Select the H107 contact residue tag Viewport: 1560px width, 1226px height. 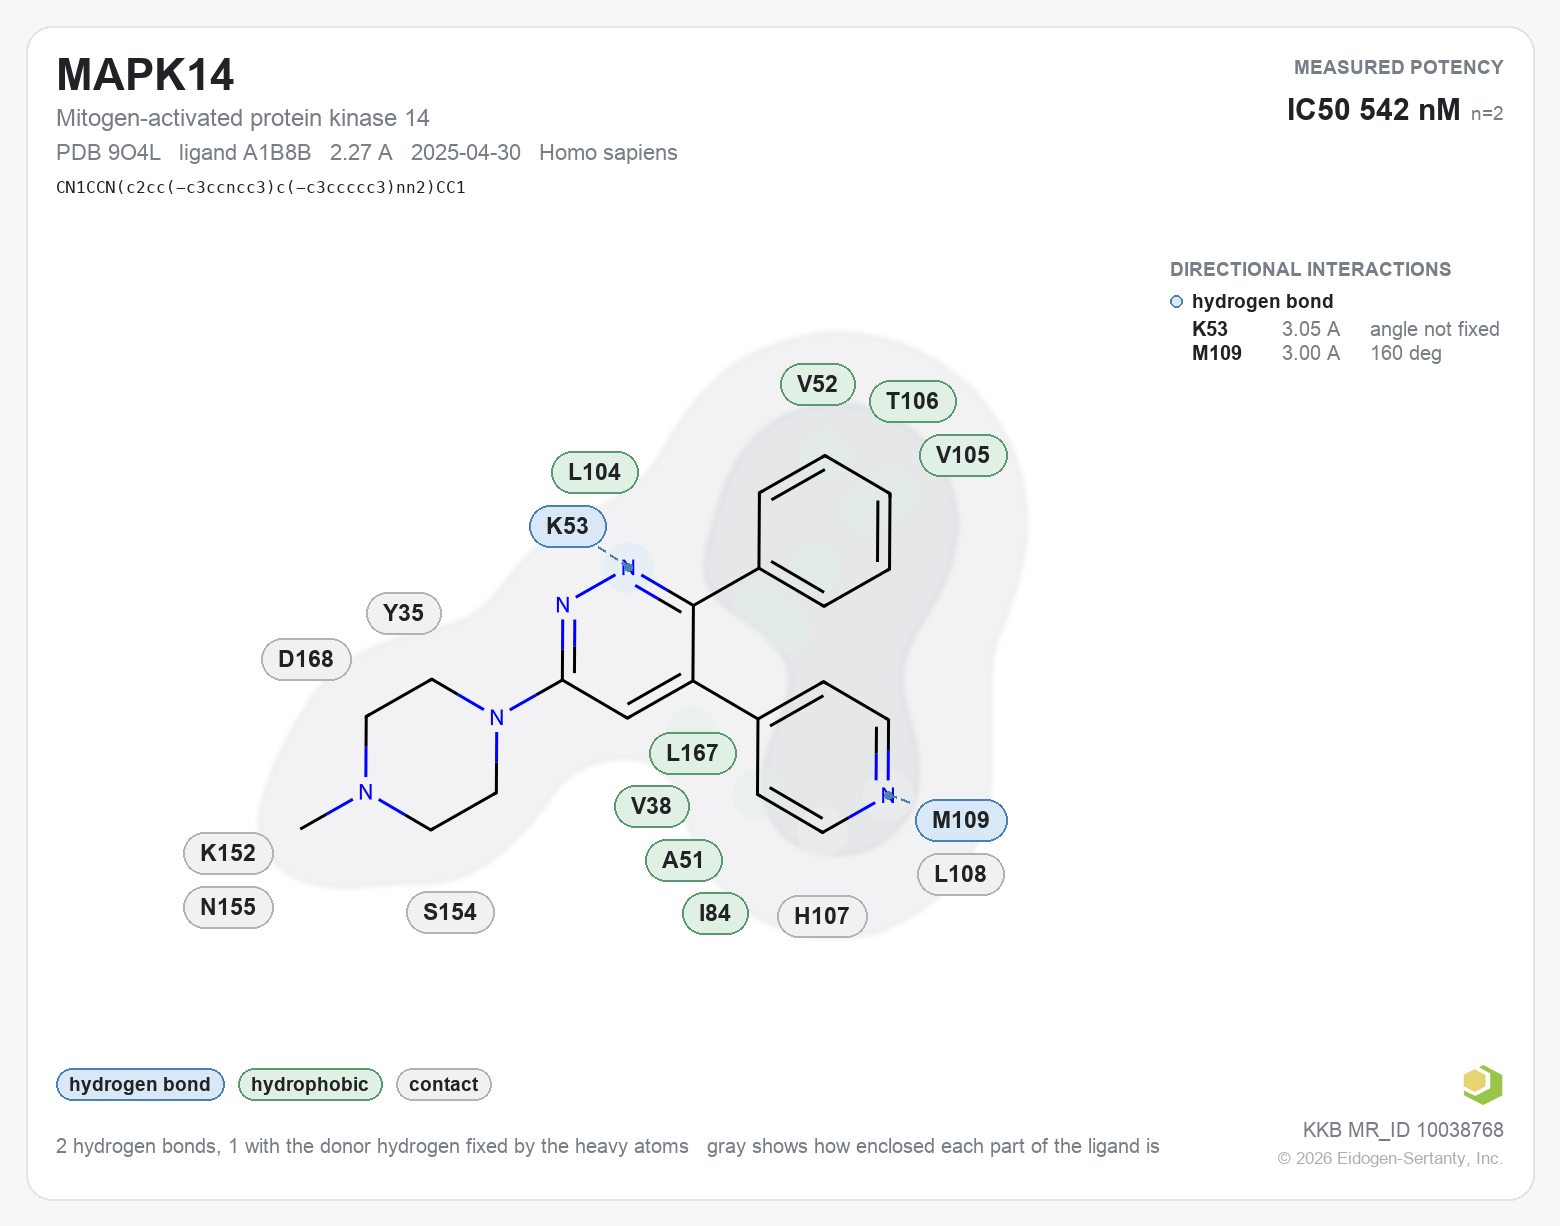[x=822, y=916]
